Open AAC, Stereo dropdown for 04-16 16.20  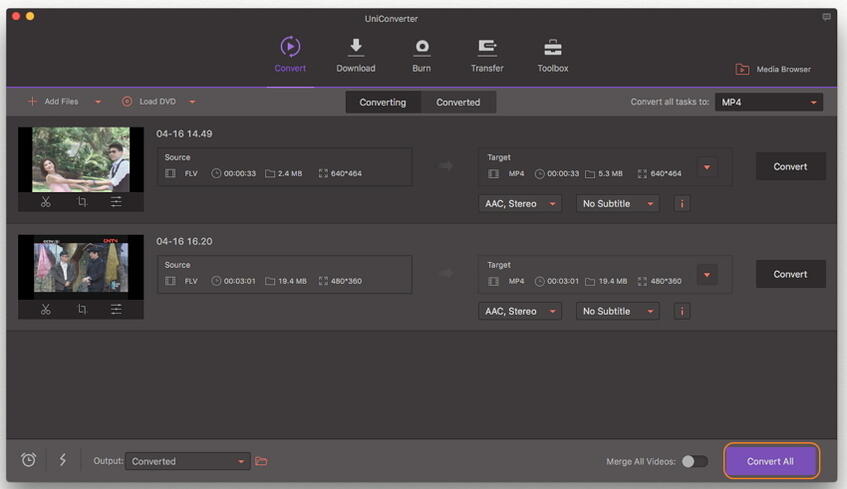pos(520,311)
